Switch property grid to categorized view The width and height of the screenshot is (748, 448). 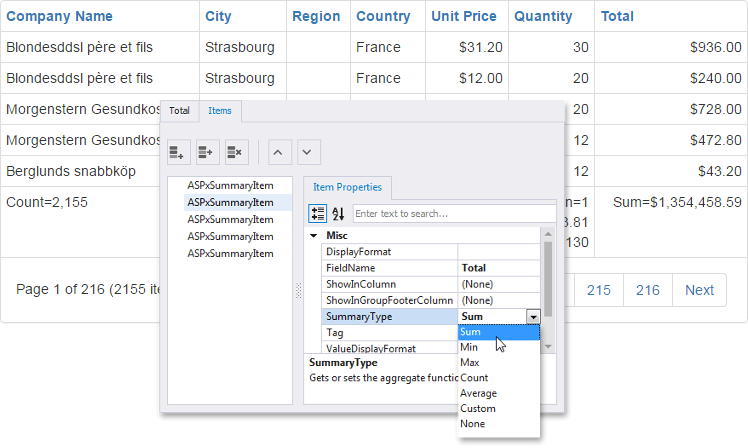point(317,213)
